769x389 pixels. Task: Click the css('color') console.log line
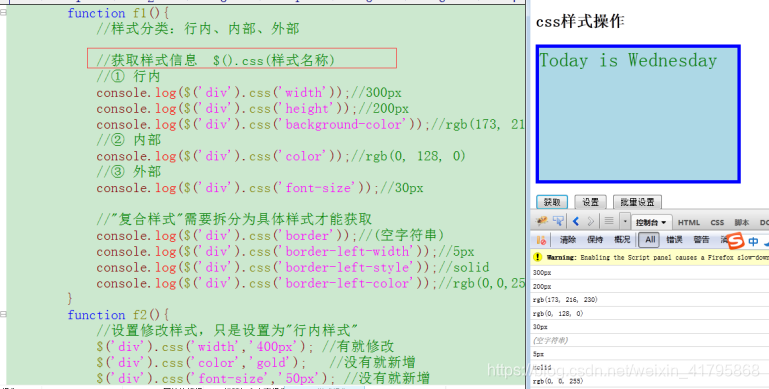(281, 156)
